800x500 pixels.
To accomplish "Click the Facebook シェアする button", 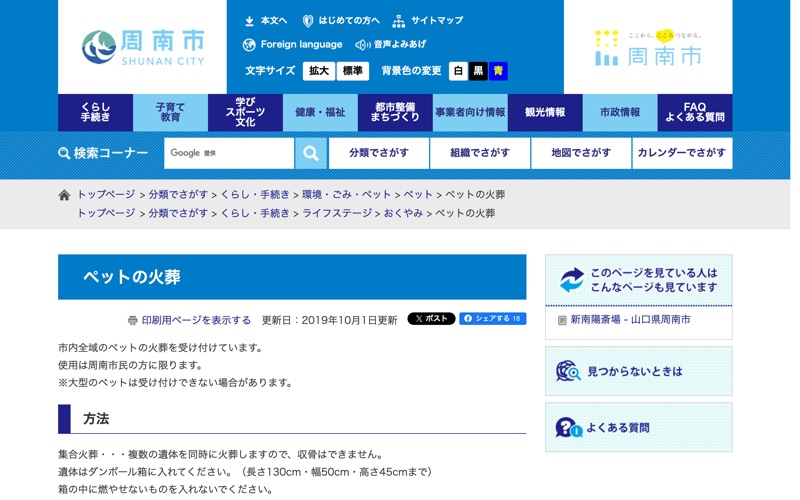I will coord(493,319).
